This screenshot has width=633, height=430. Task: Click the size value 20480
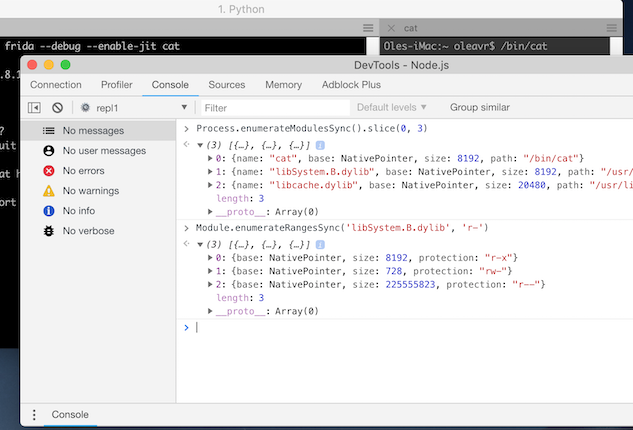(x=532, y=185)
